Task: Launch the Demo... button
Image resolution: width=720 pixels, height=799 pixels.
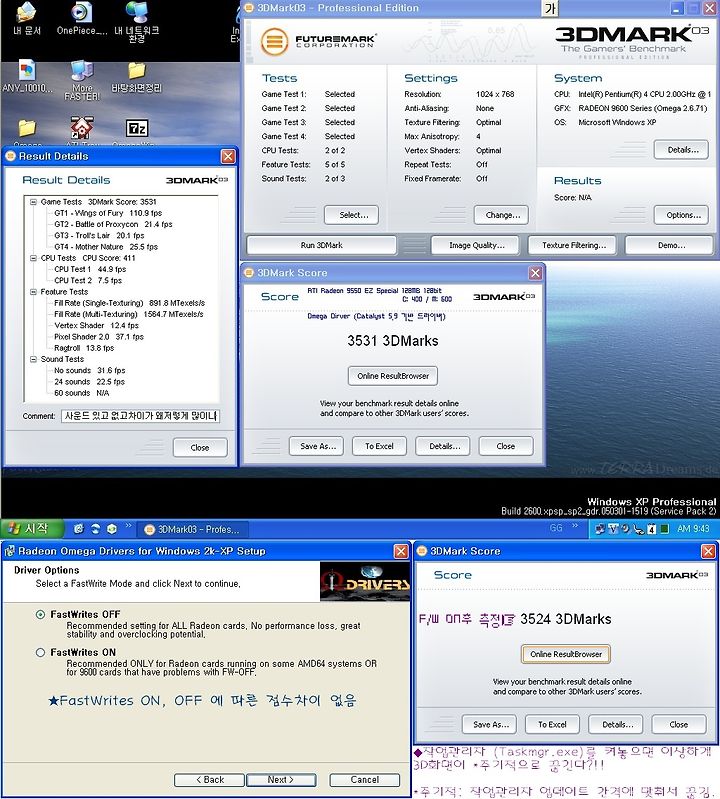Action: point(669,245)
